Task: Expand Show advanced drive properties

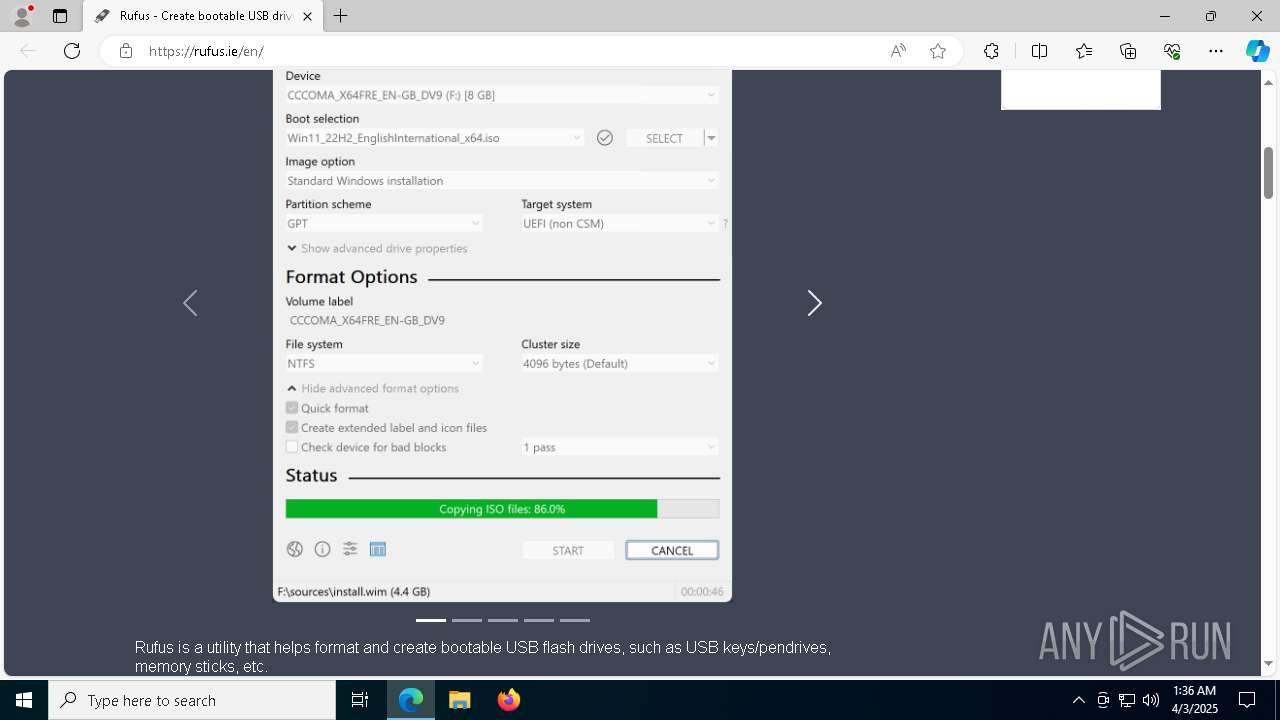Action: [x=377, y=248]
